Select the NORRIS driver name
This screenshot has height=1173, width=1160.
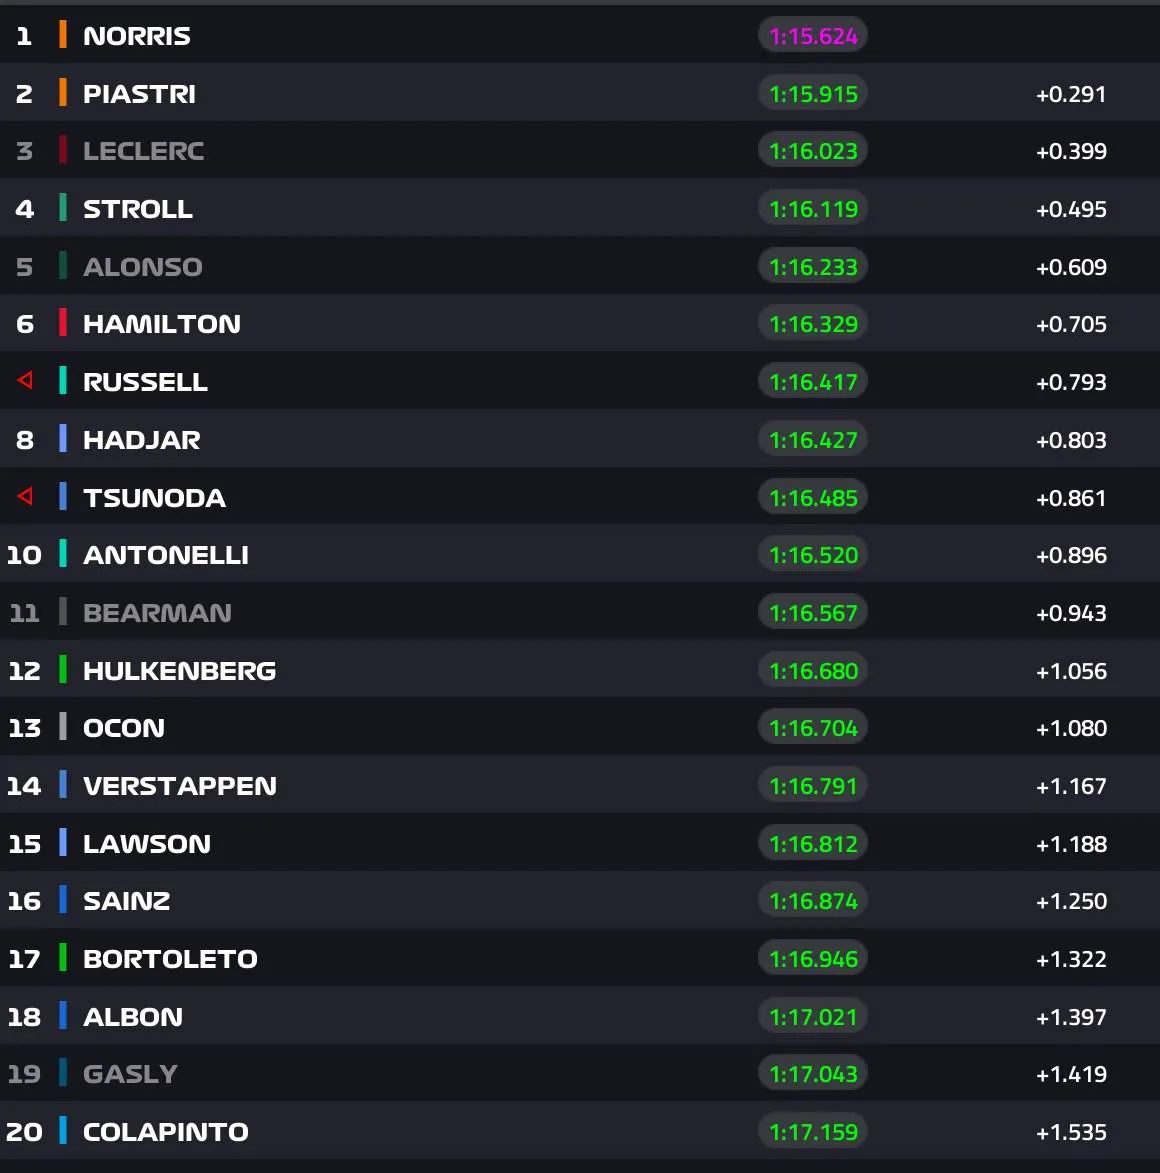(137, 36)
